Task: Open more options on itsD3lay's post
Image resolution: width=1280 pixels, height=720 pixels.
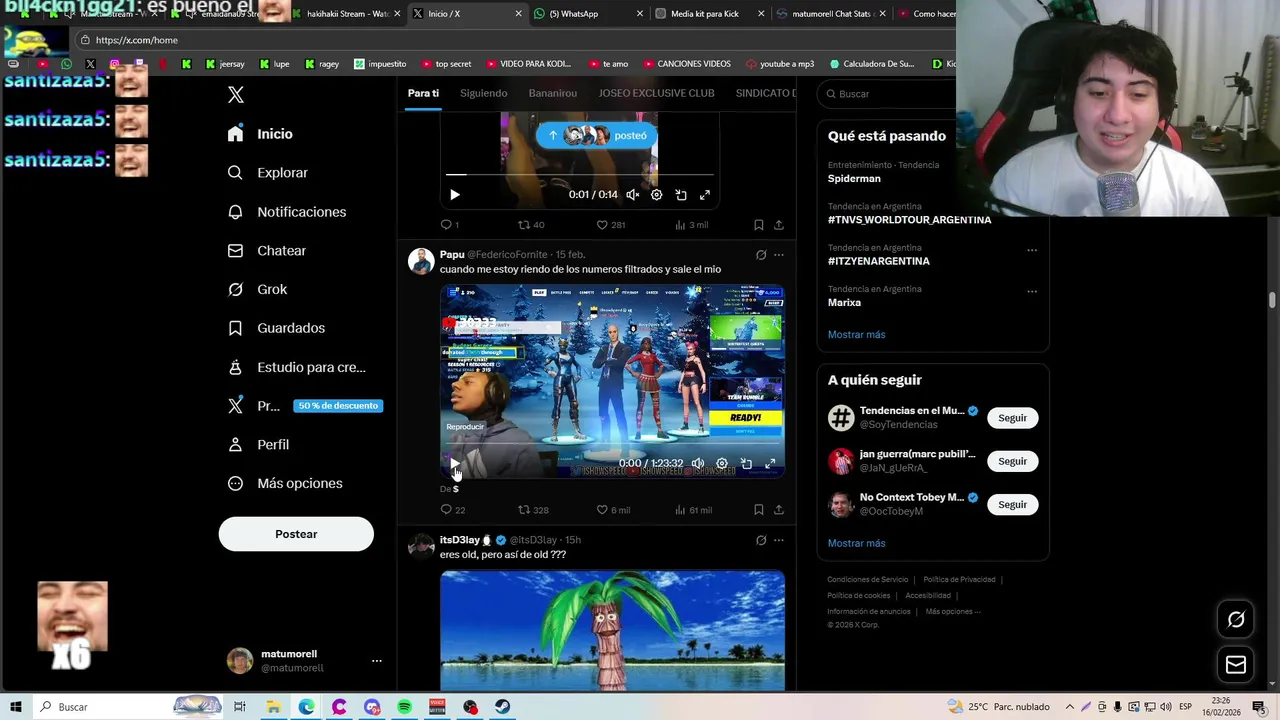Action: pos(779,540)
